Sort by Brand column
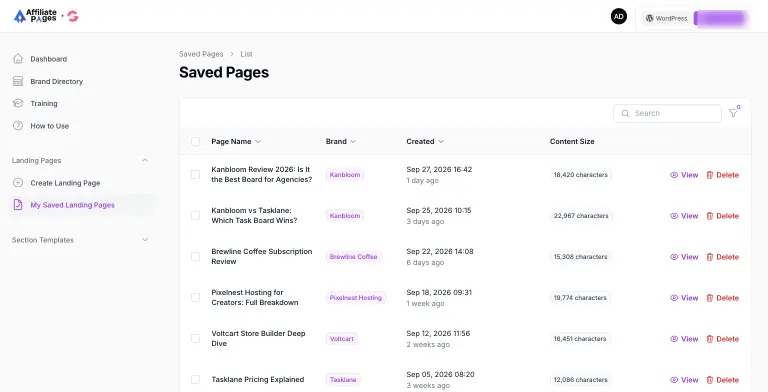Screen dimensions: 768x392 (340, 142)
